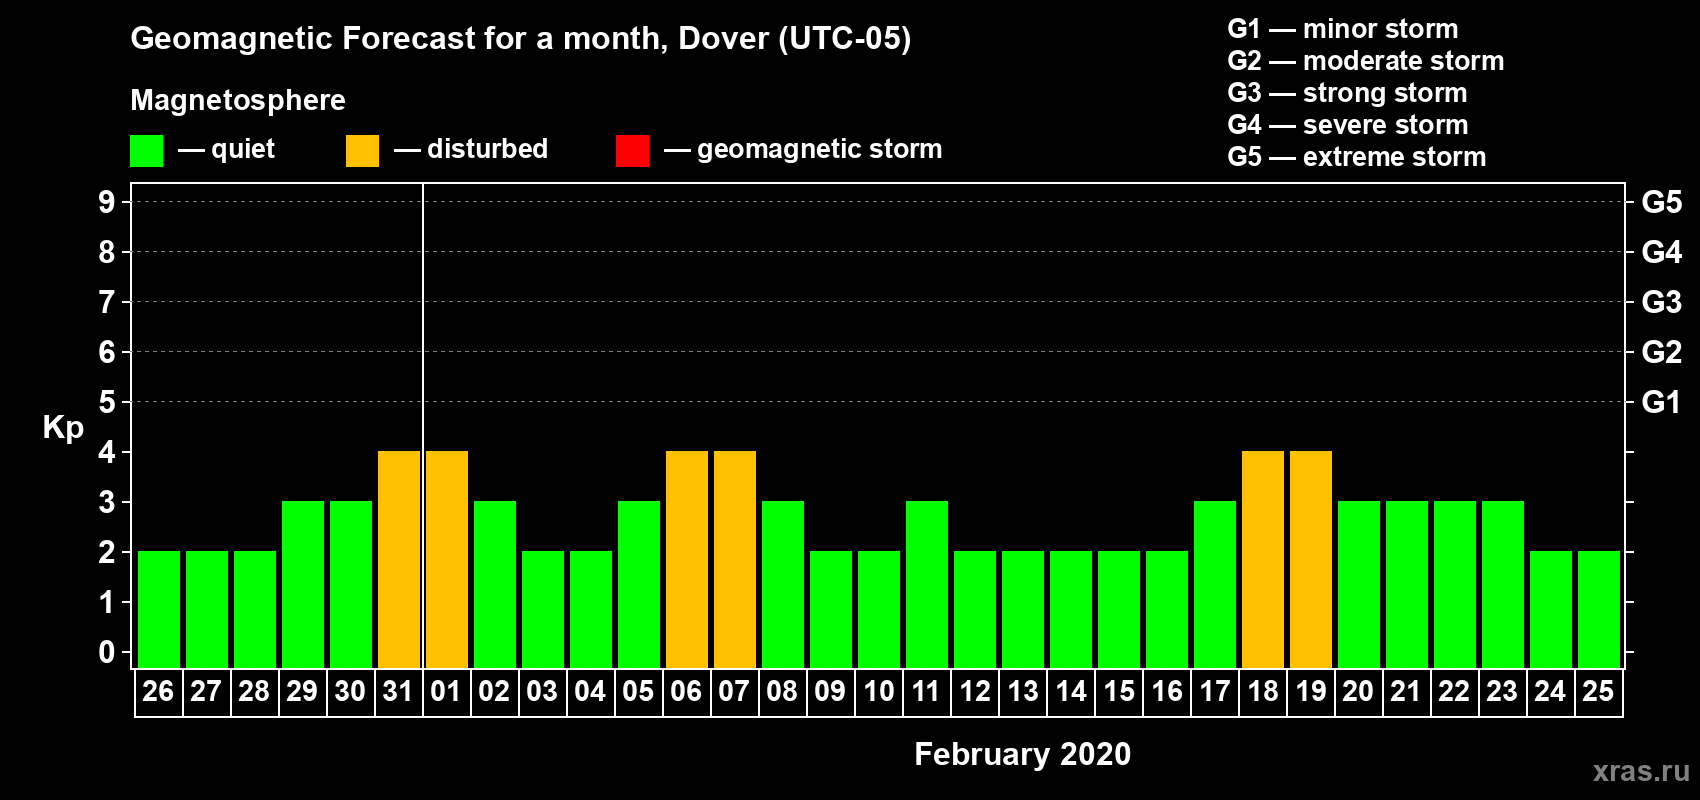1700x800 pixels.
Task: Click the G5 extreme storm legend line
Action: (1356, 157)
